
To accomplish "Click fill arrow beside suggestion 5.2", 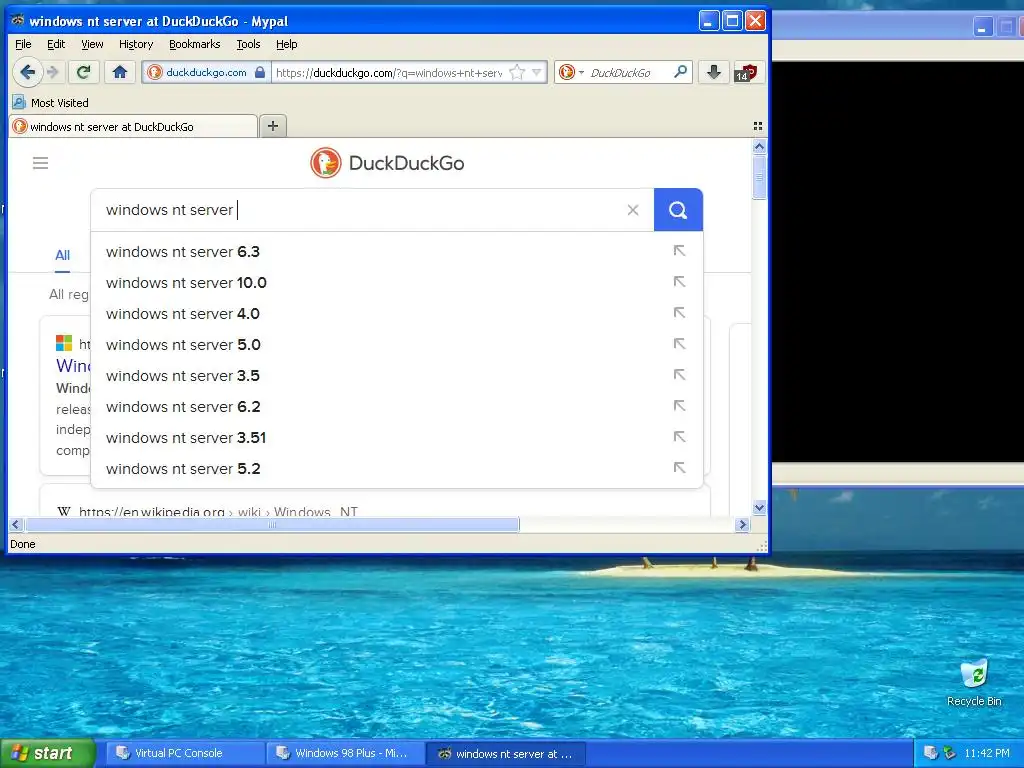I will pyautogui.click(x=679, y=468).
